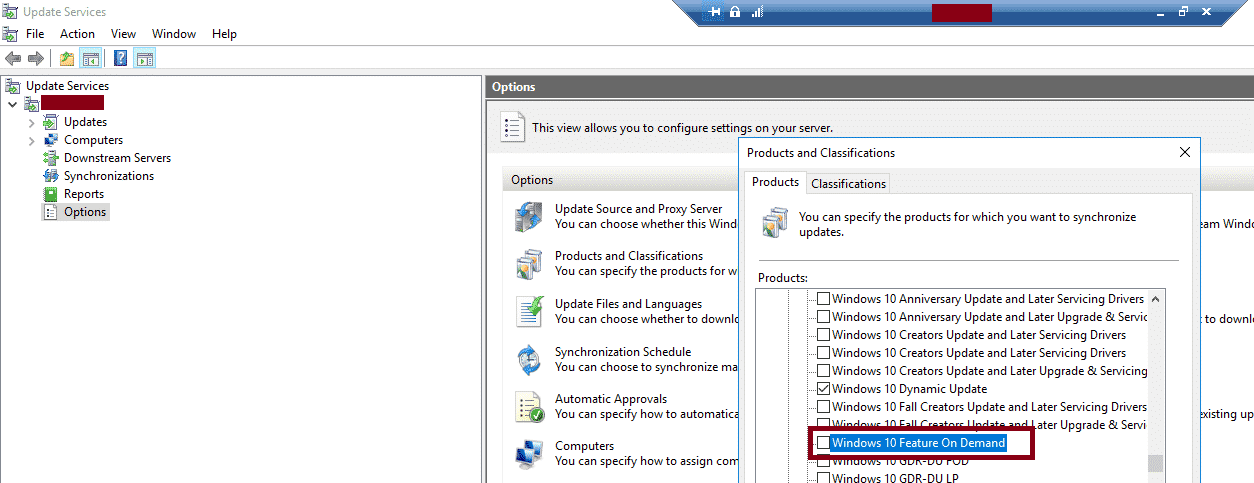The image size is (1254, 483).
Task: Open Synchronization Schedule settings
Action: pos(623,352)
